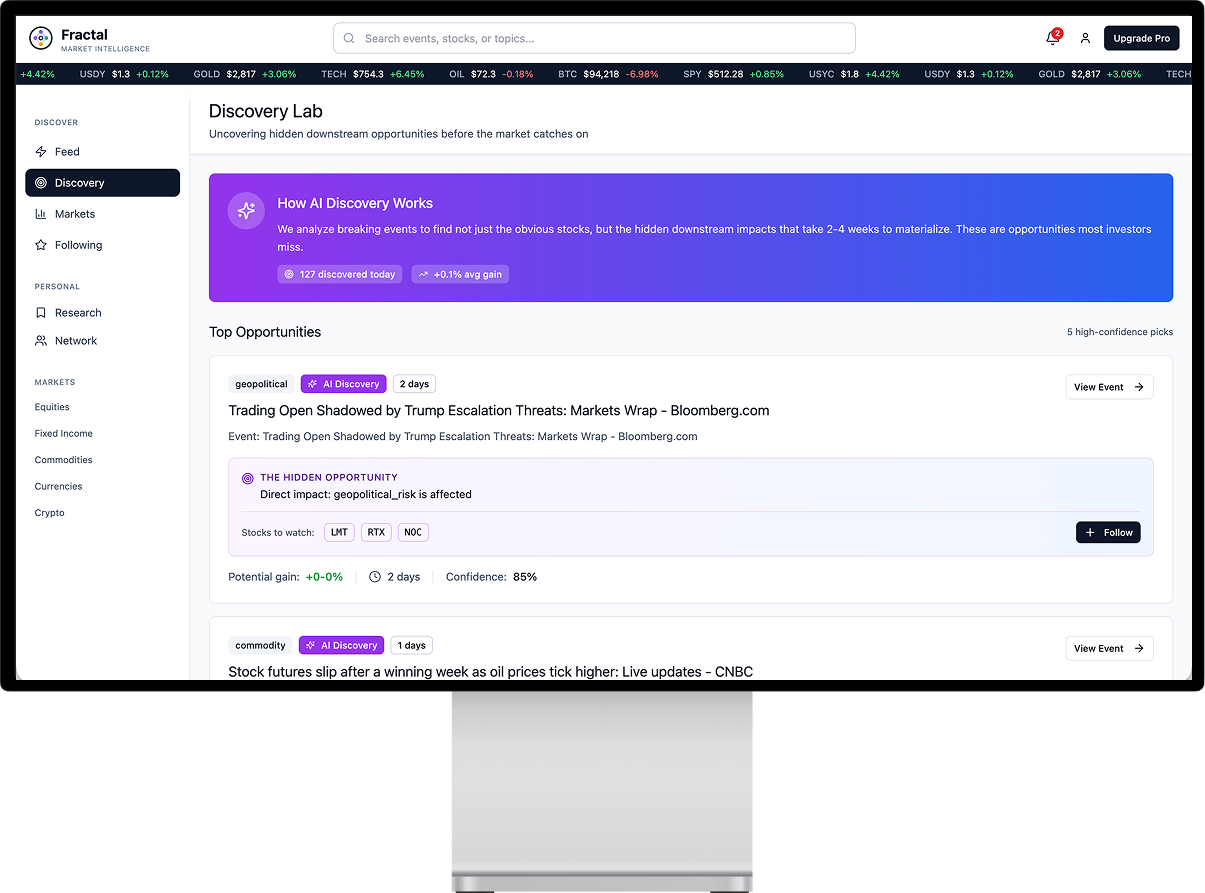Click the Discovery target icon in sidebar
The height and width of the screenshot is (893, 1205).
pos(41,183)
